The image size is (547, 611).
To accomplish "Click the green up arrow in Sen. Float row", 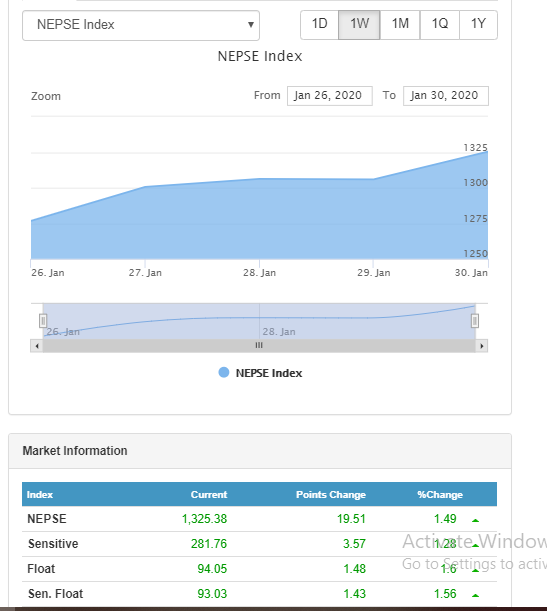I will [475, 595].
